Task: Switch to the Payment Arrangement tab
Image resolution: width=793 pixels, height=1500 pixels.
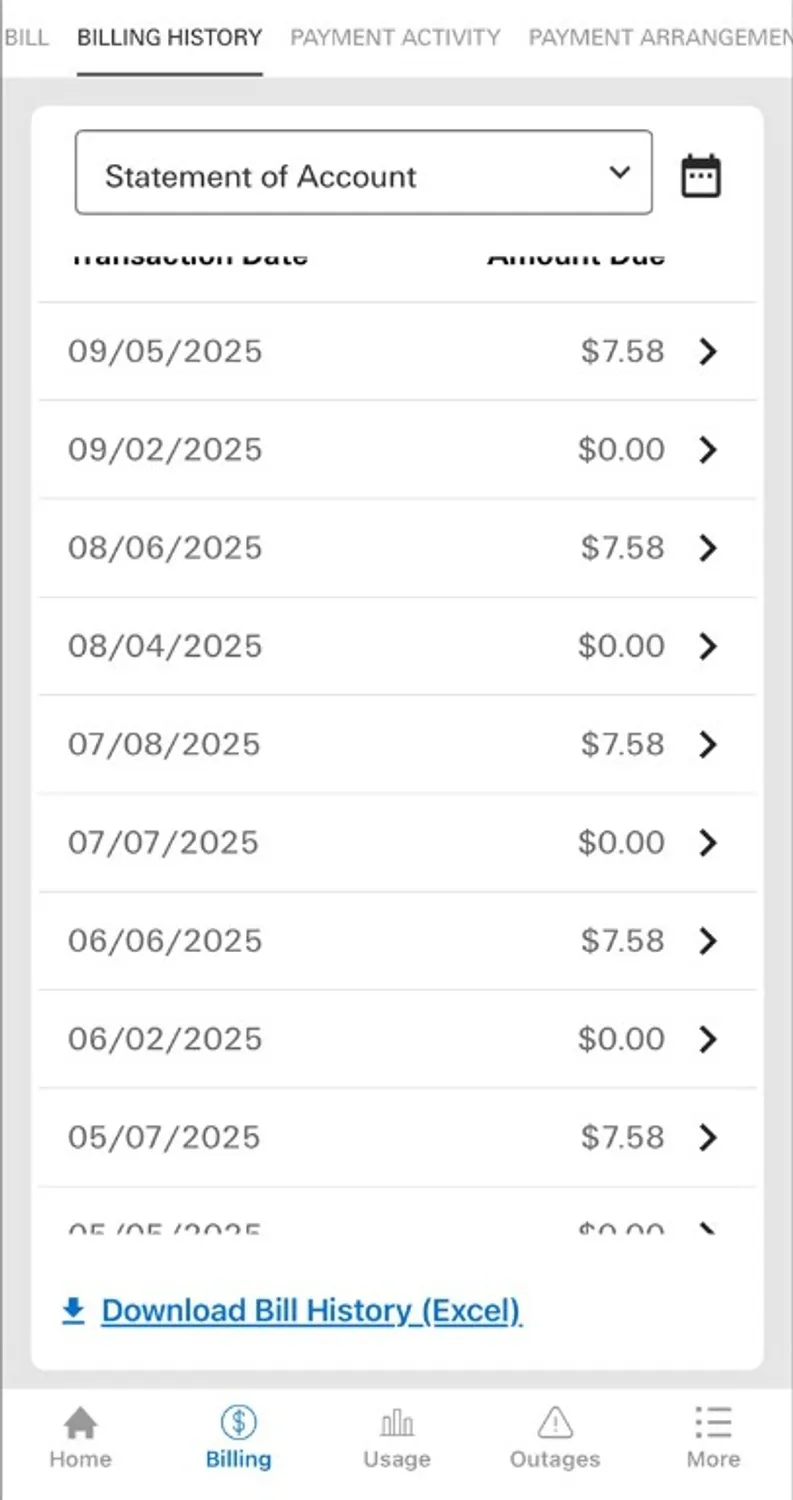Action: 660,38
